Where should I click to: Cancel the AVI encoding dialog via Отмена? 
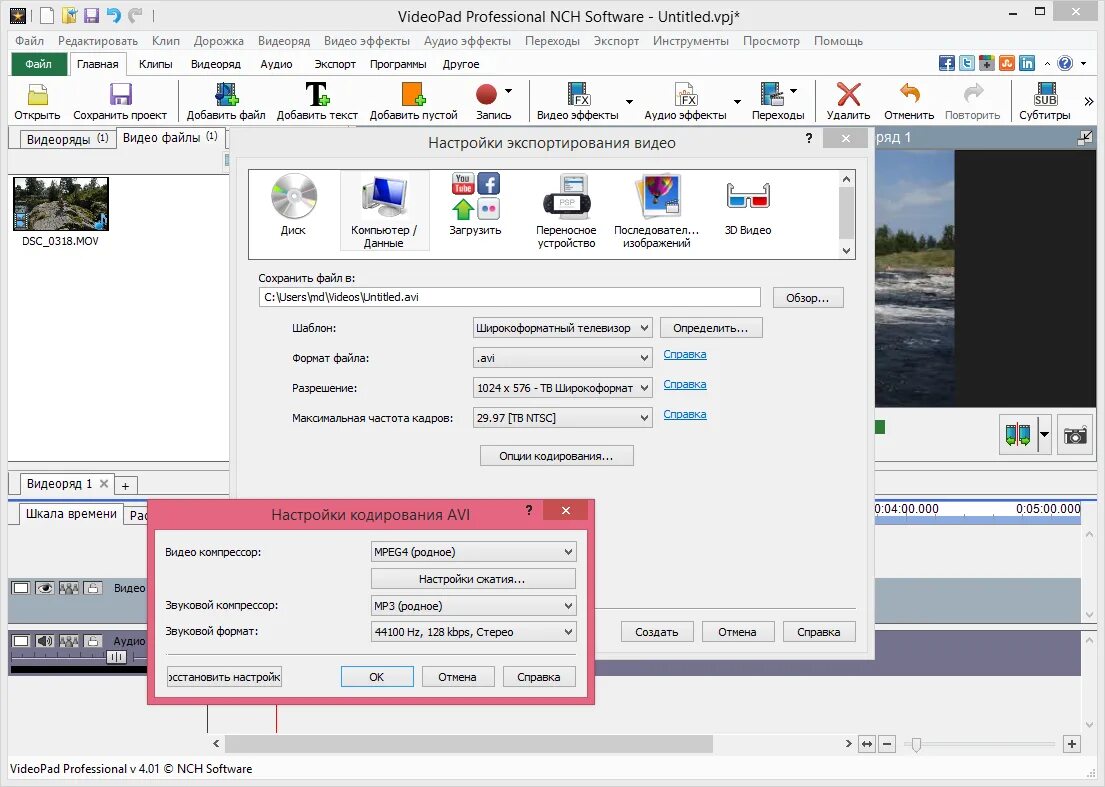458,677
